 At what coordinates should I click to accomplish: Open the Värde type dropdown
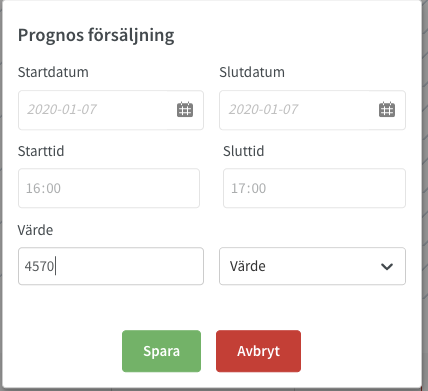point(312,266)
